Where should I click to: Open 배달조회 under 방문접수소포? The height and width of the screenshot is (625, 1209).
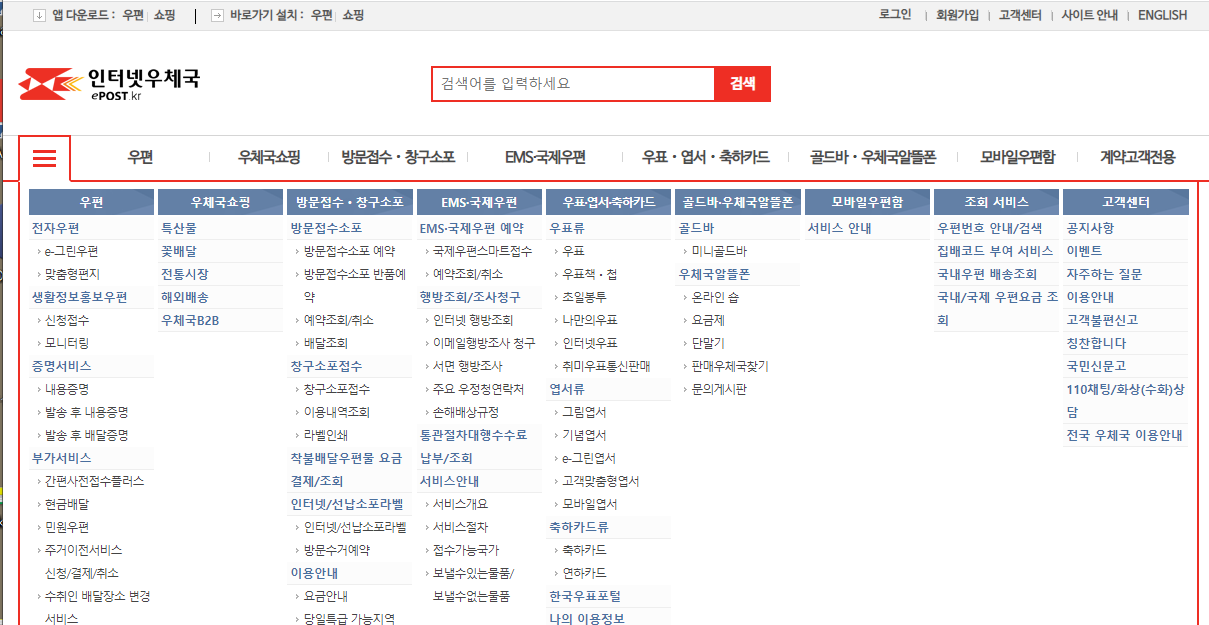pyautogui.click(x=326, y=343)
